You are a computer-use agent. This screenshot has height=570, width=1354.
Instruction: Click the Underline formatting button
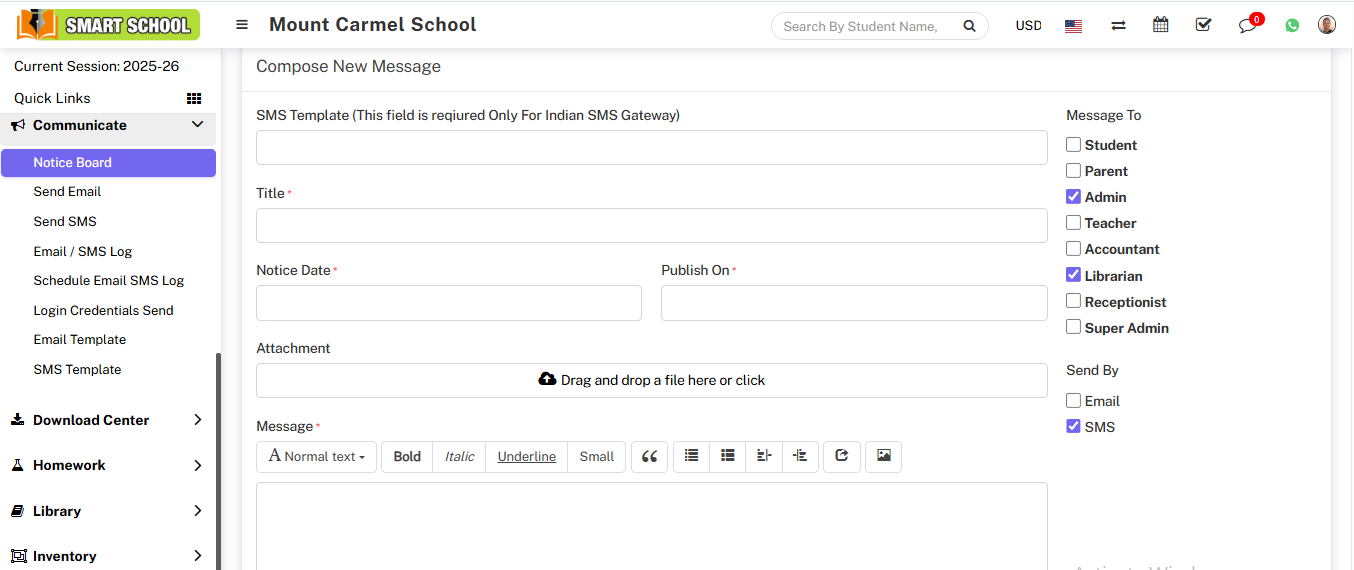point(526,457)
